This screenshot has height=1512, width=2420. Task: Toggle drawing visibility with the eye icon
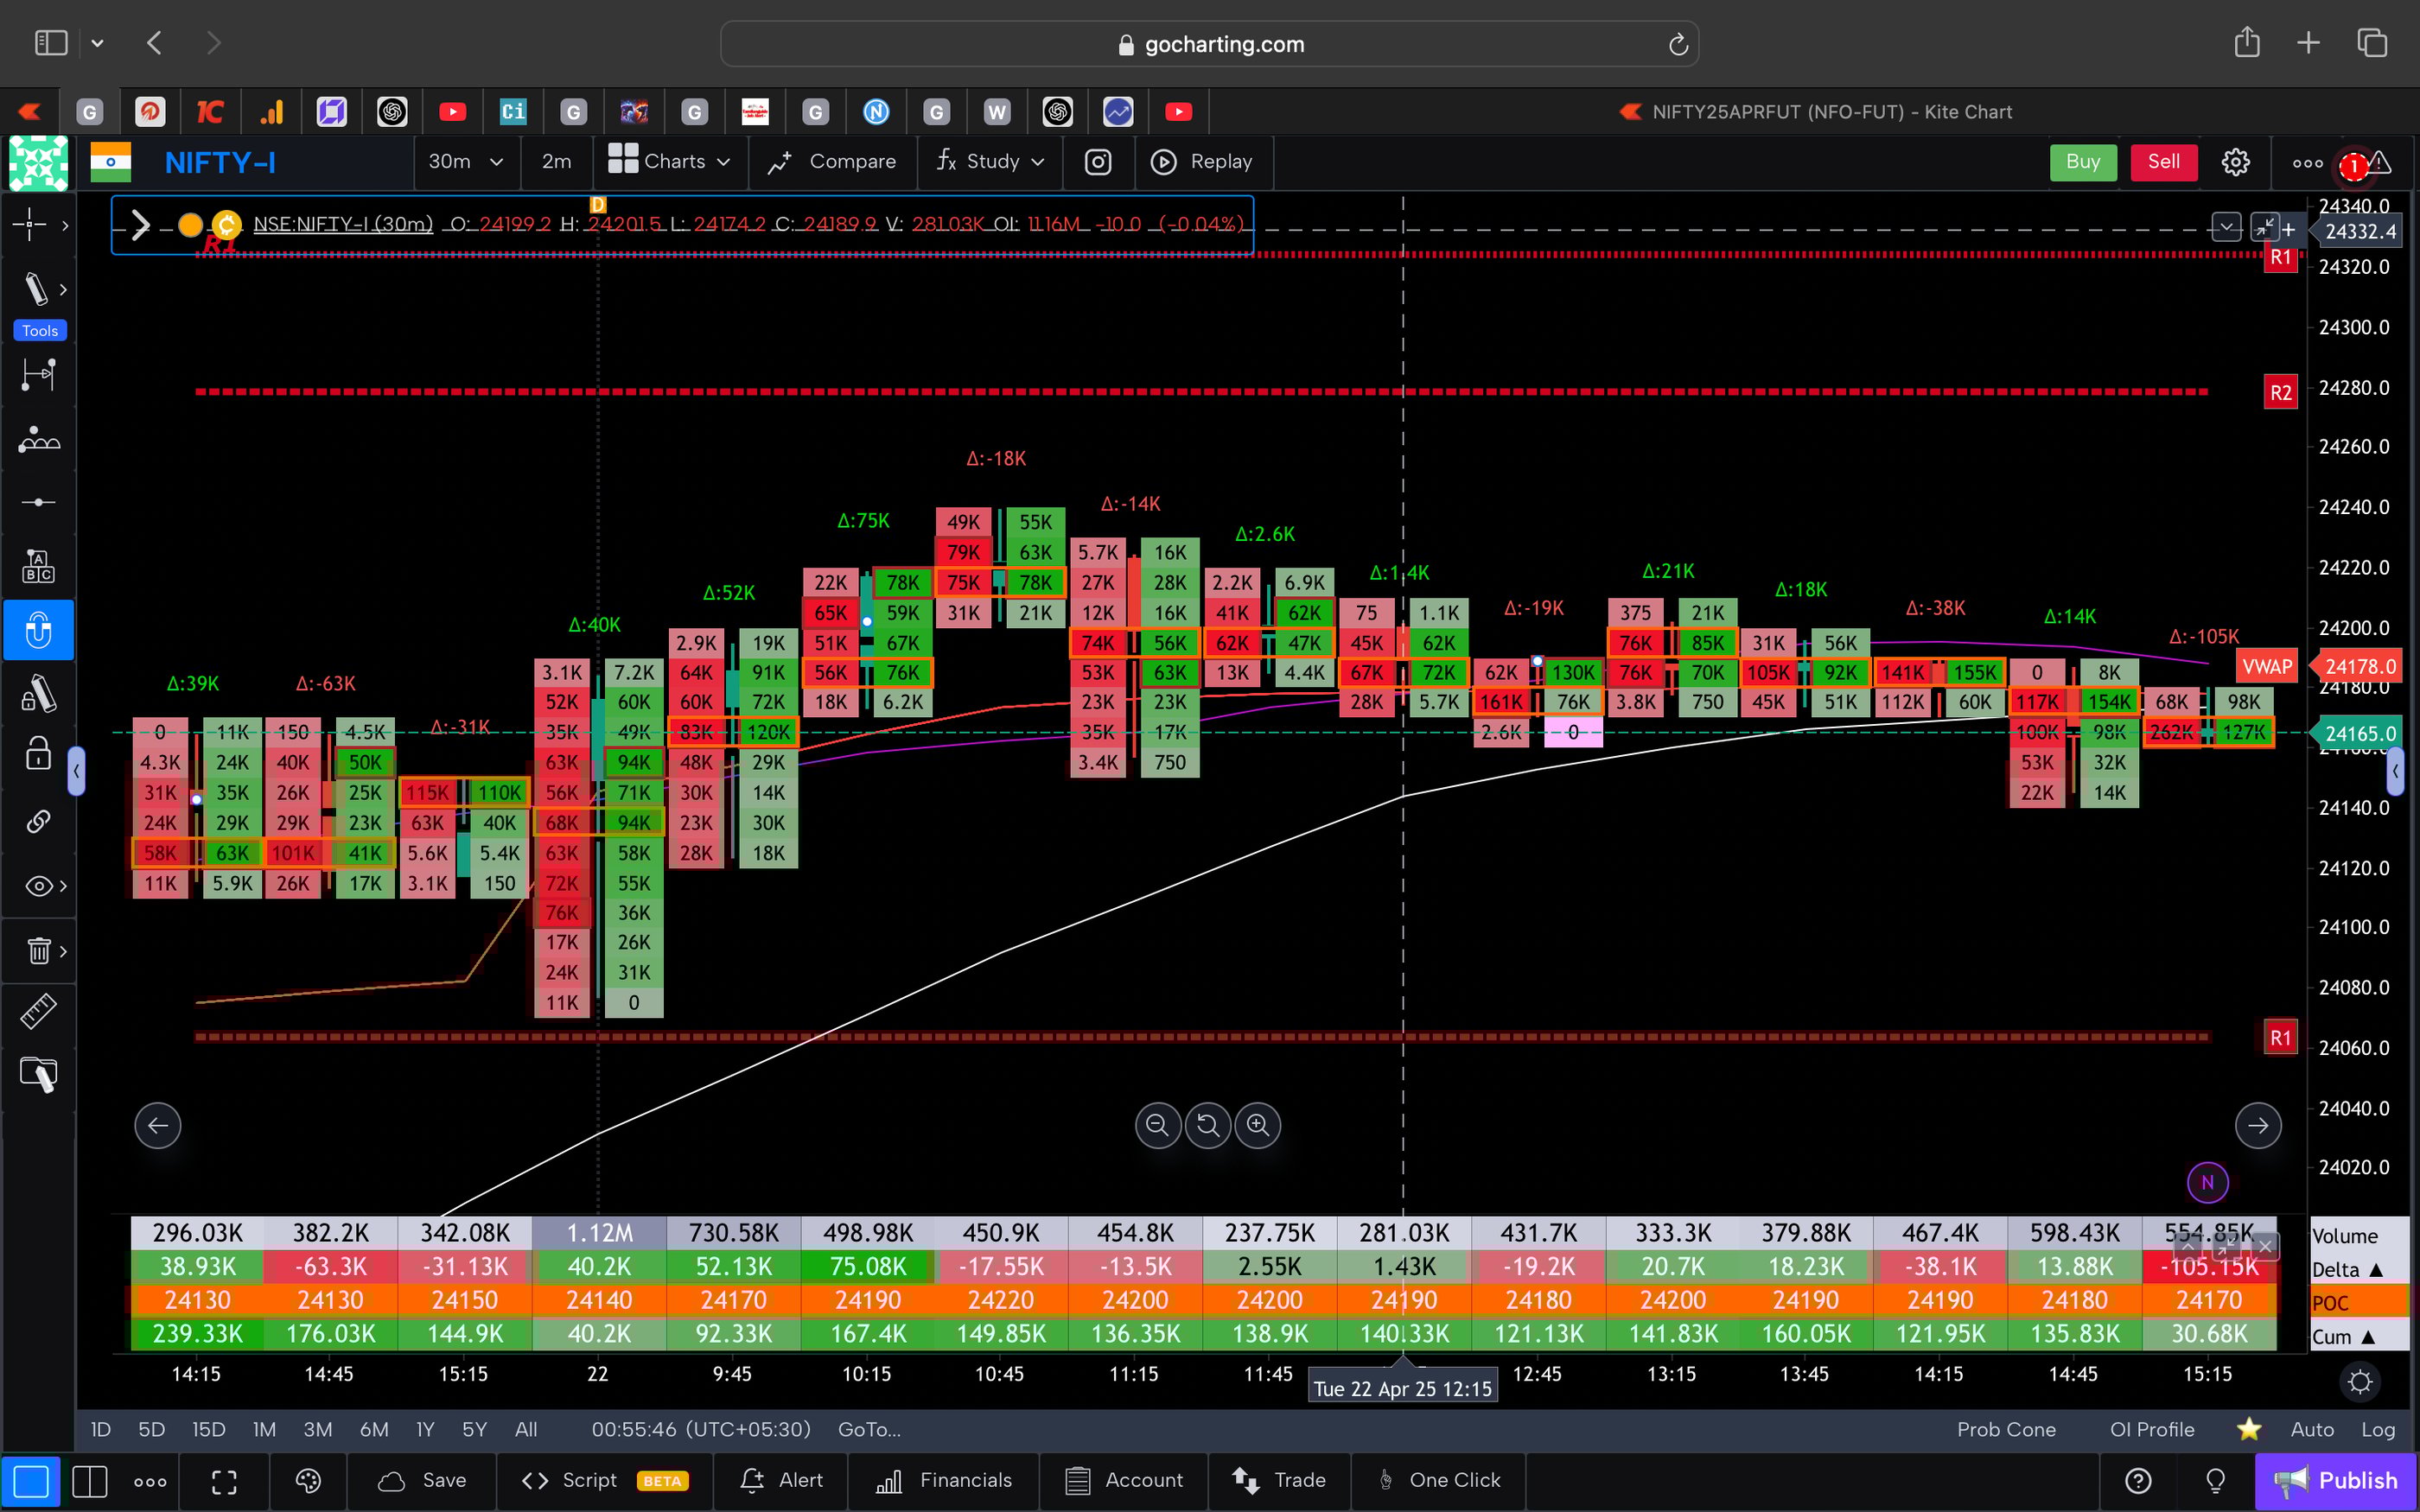38,885
